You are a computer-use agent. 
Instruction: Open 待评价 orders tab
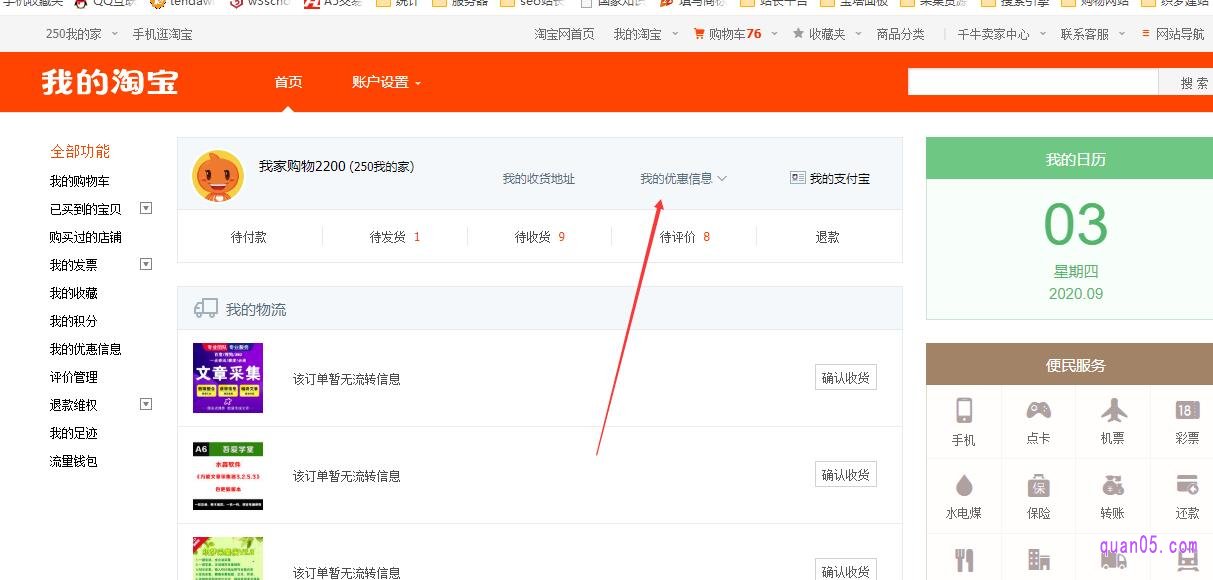pyautogui.click(x=685, y=237)
